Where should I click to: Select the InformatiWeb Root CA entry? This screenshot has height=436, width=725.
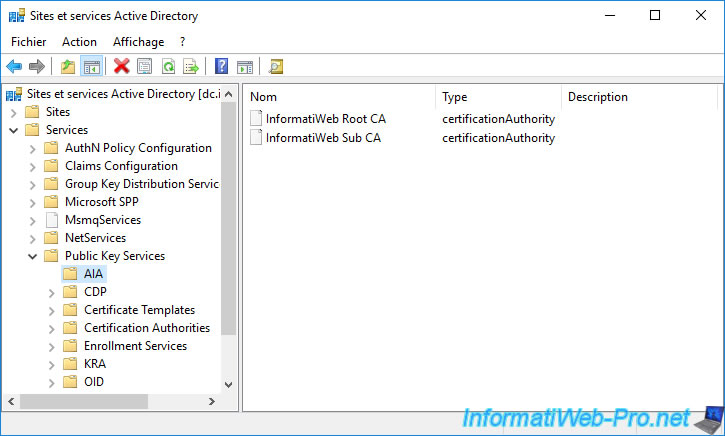tap(326, 119)
